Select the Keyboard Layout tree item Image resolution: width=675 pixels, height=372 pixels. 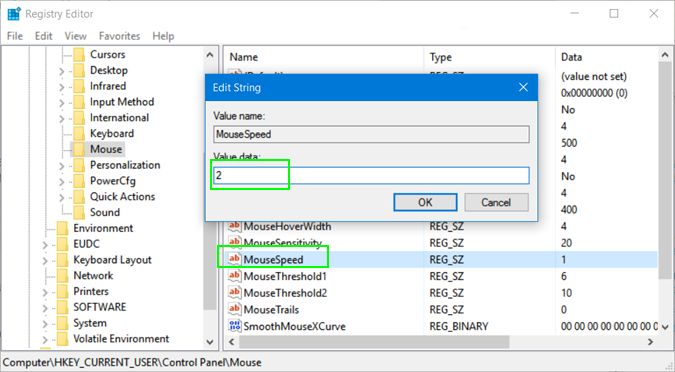(x=112, y=260)
